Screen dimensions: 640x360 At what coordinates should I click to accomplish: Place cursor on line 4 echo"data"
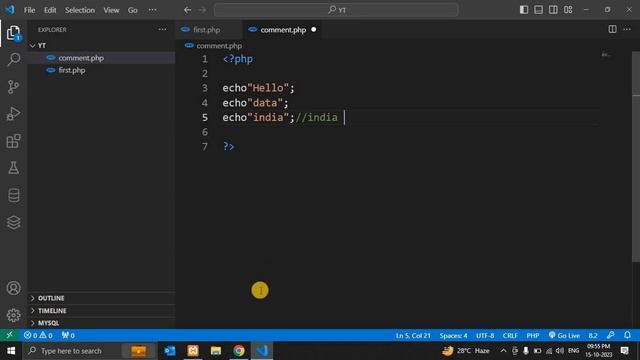(255, 103)
